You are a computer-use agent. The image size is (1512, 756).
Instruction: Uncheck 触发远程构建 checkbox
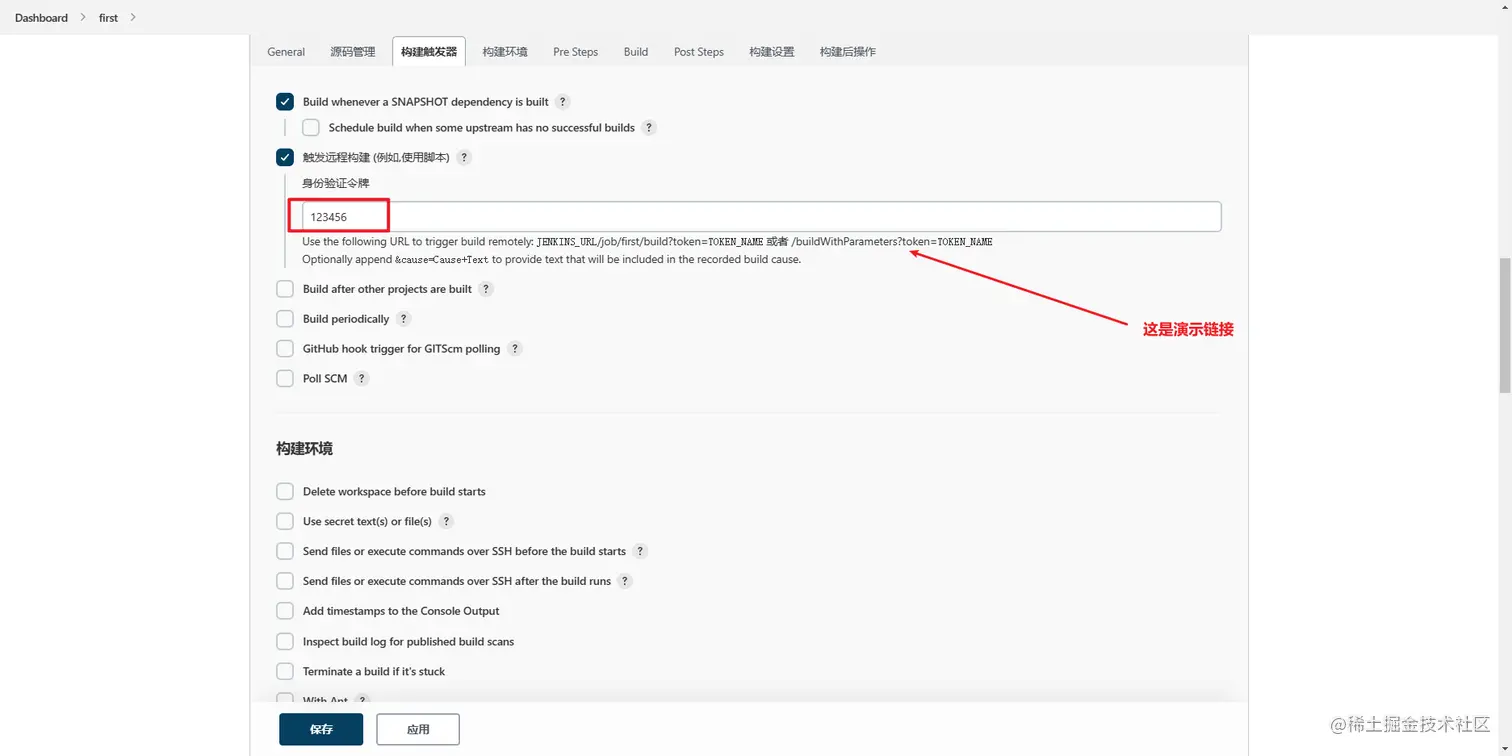click(x=285, y=157)
